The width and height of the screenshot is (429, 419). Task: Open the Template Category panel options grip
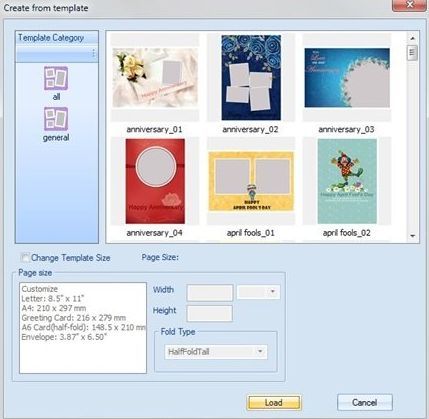click(x=93, y=53)
